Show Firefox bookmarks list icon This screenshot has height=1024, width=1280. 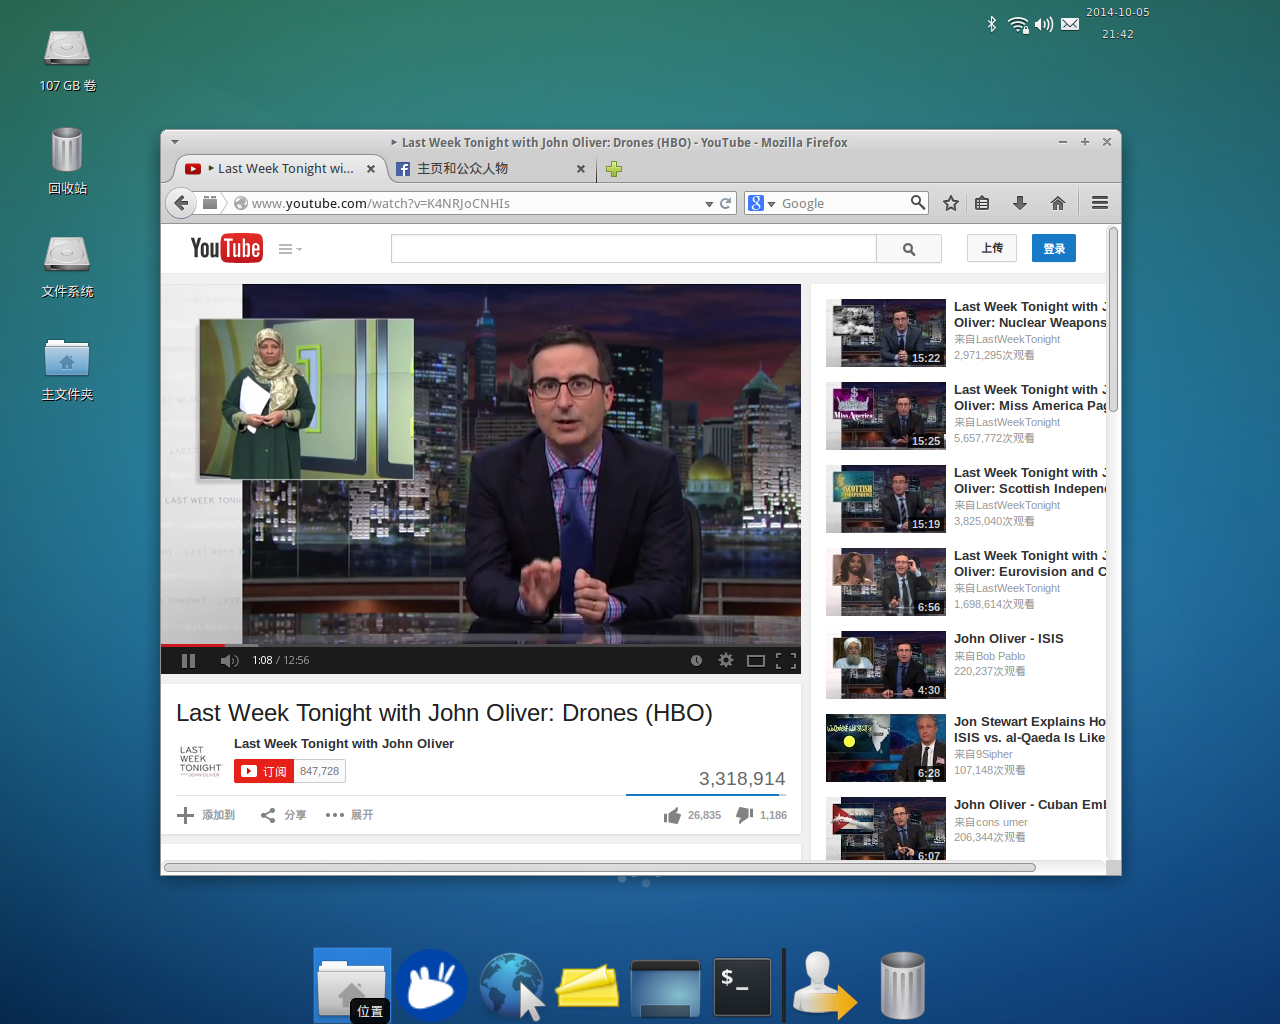click(x=982, y=203)
